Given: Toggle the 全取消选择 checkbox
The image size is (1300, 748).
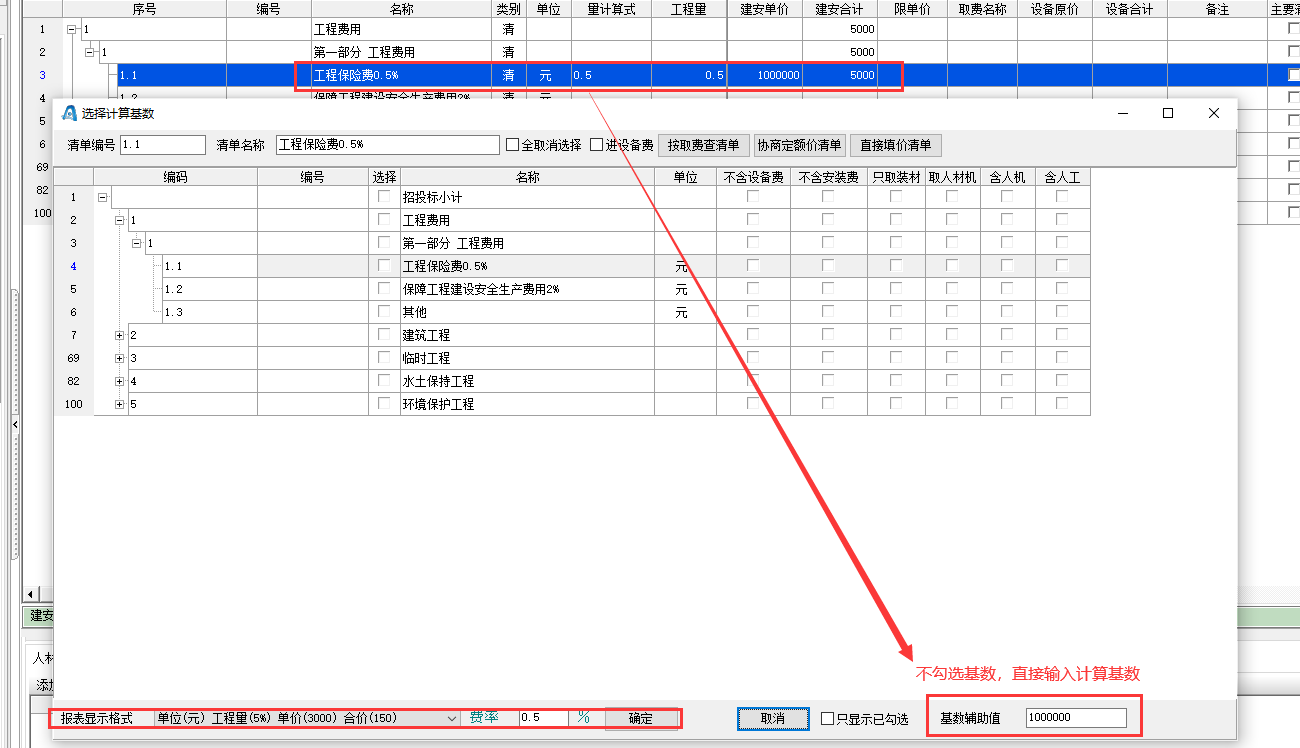Looking at the screenshot, I should point(513,145).
